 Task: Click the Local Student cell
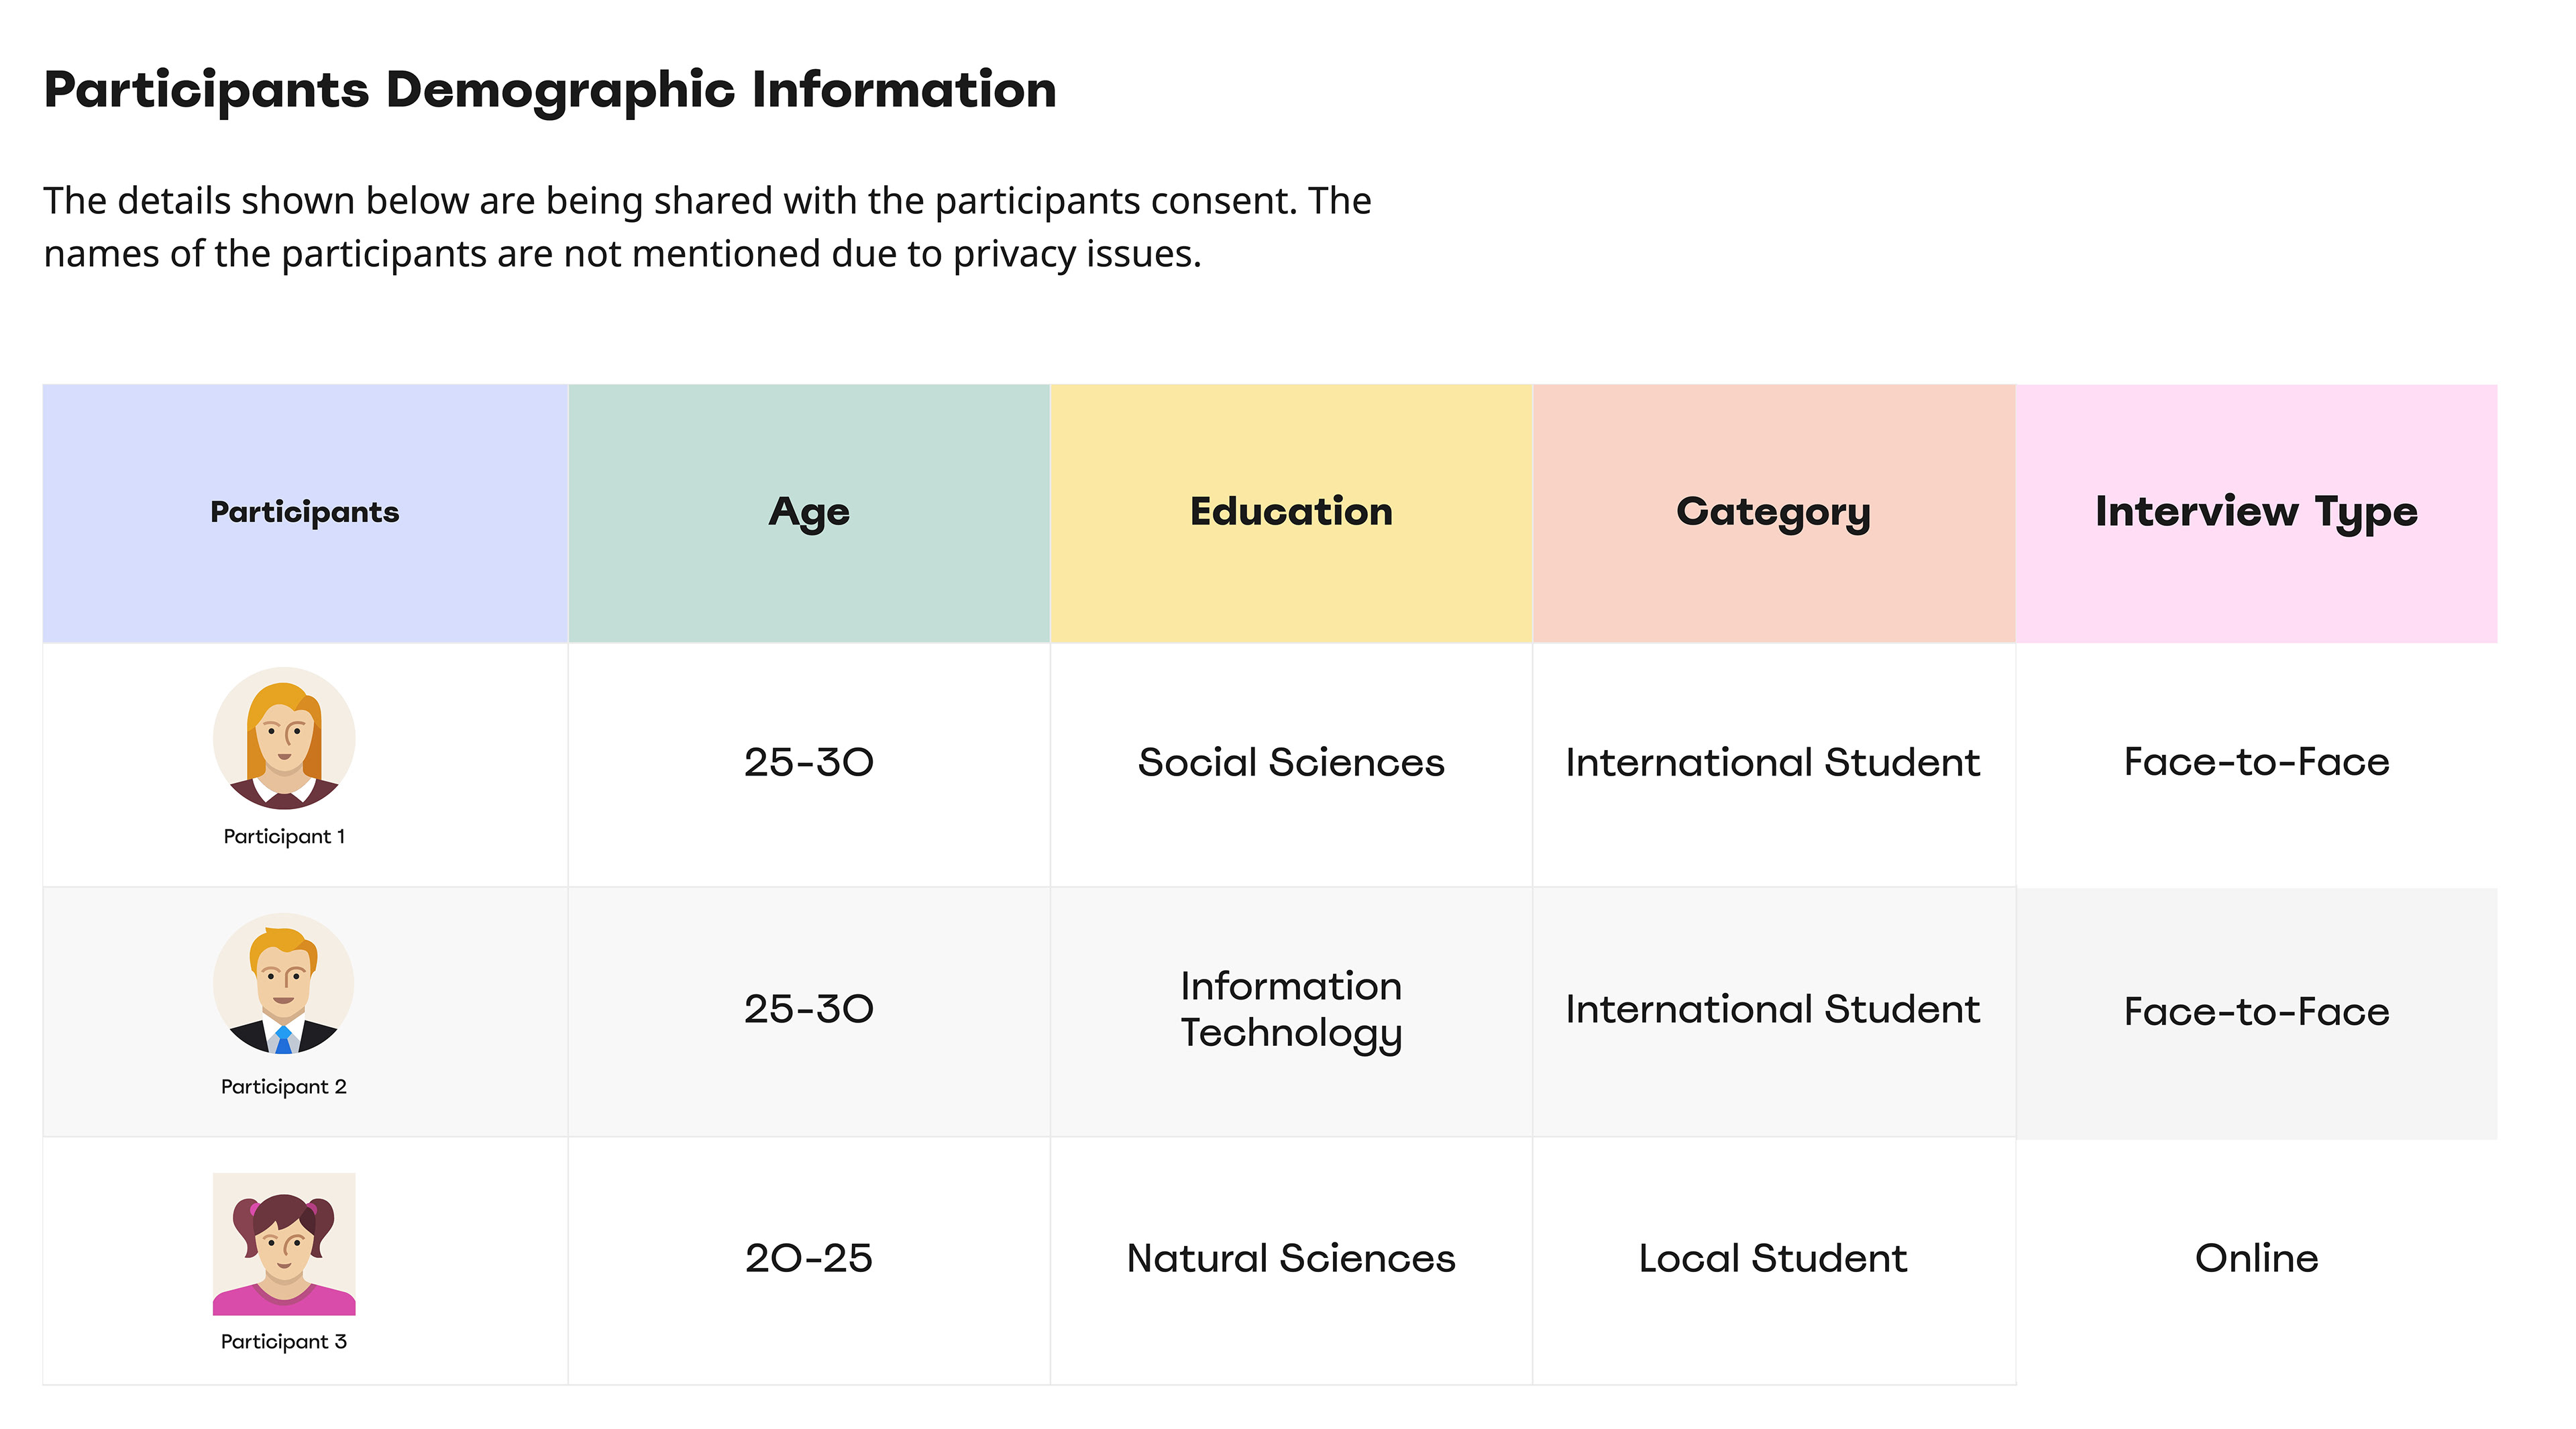point(1774,1261)
